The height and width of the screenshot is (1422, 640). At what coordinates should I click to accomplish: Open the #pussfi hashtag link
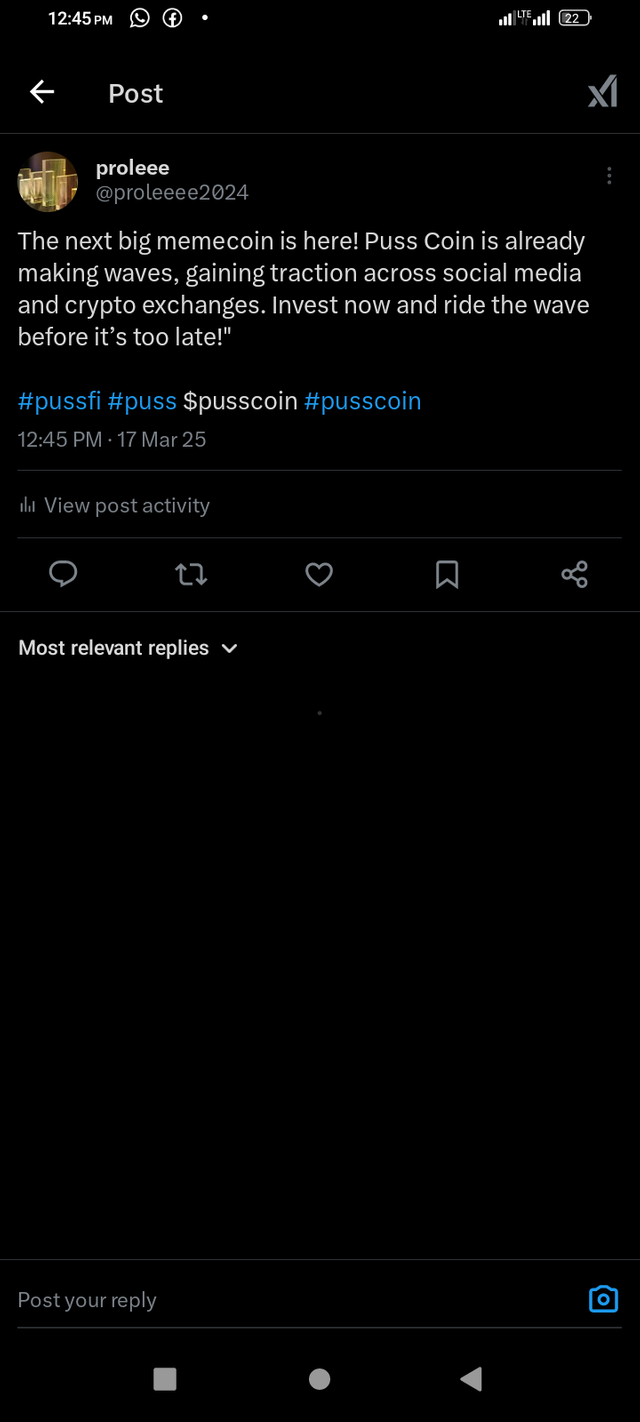click(x=59, y=401)
